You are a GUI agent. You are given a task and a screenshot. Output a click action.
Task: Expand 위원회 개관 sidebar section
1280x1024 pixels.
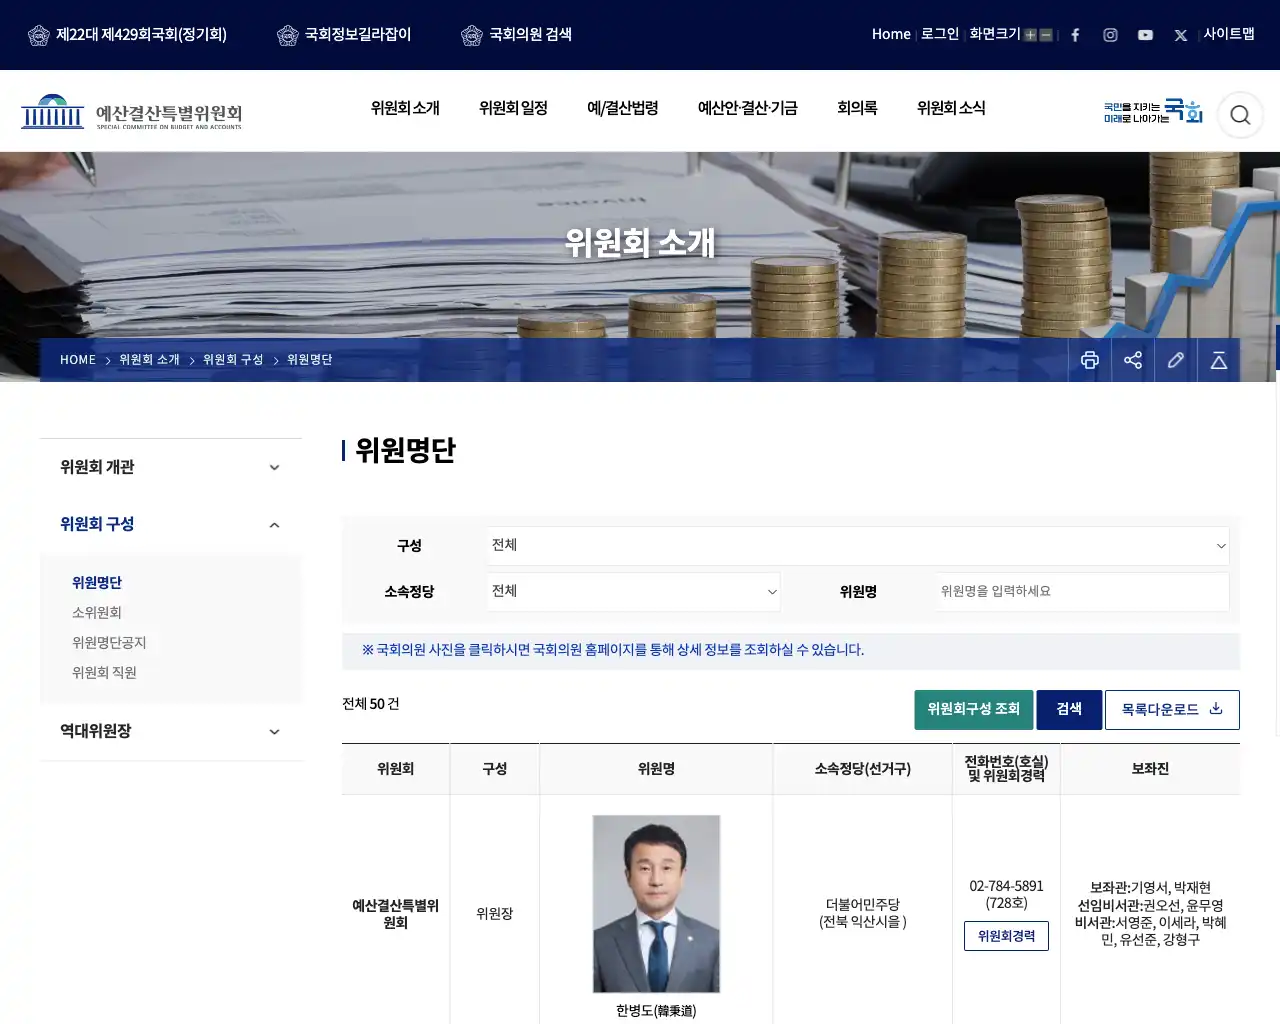[x=171, y=467]
